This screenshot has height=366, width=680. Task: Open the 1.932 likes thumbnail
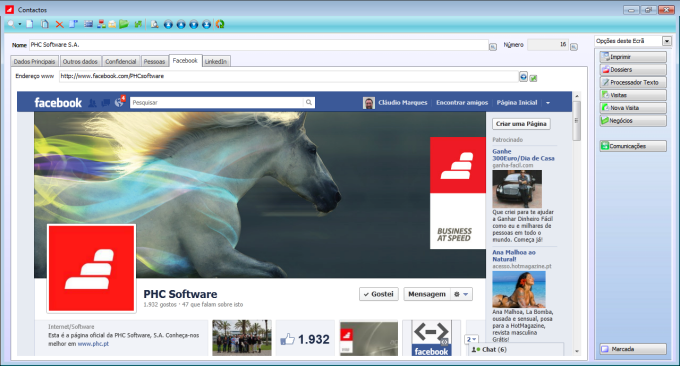305,338
